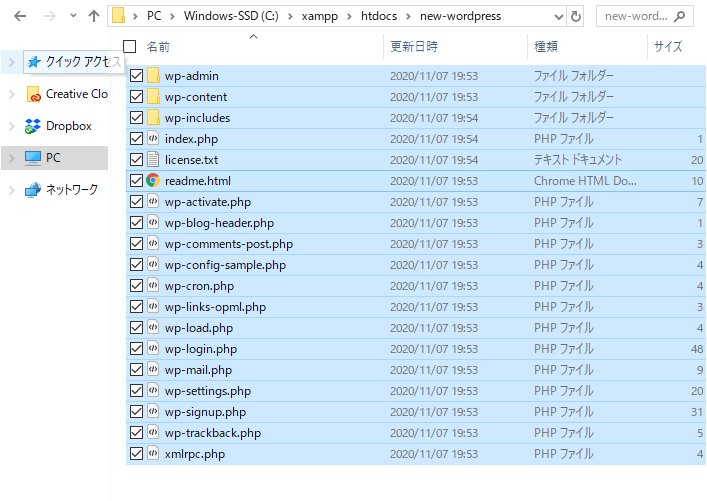
Task: Click the up arrow navigation button
Action: pos(93,16)
